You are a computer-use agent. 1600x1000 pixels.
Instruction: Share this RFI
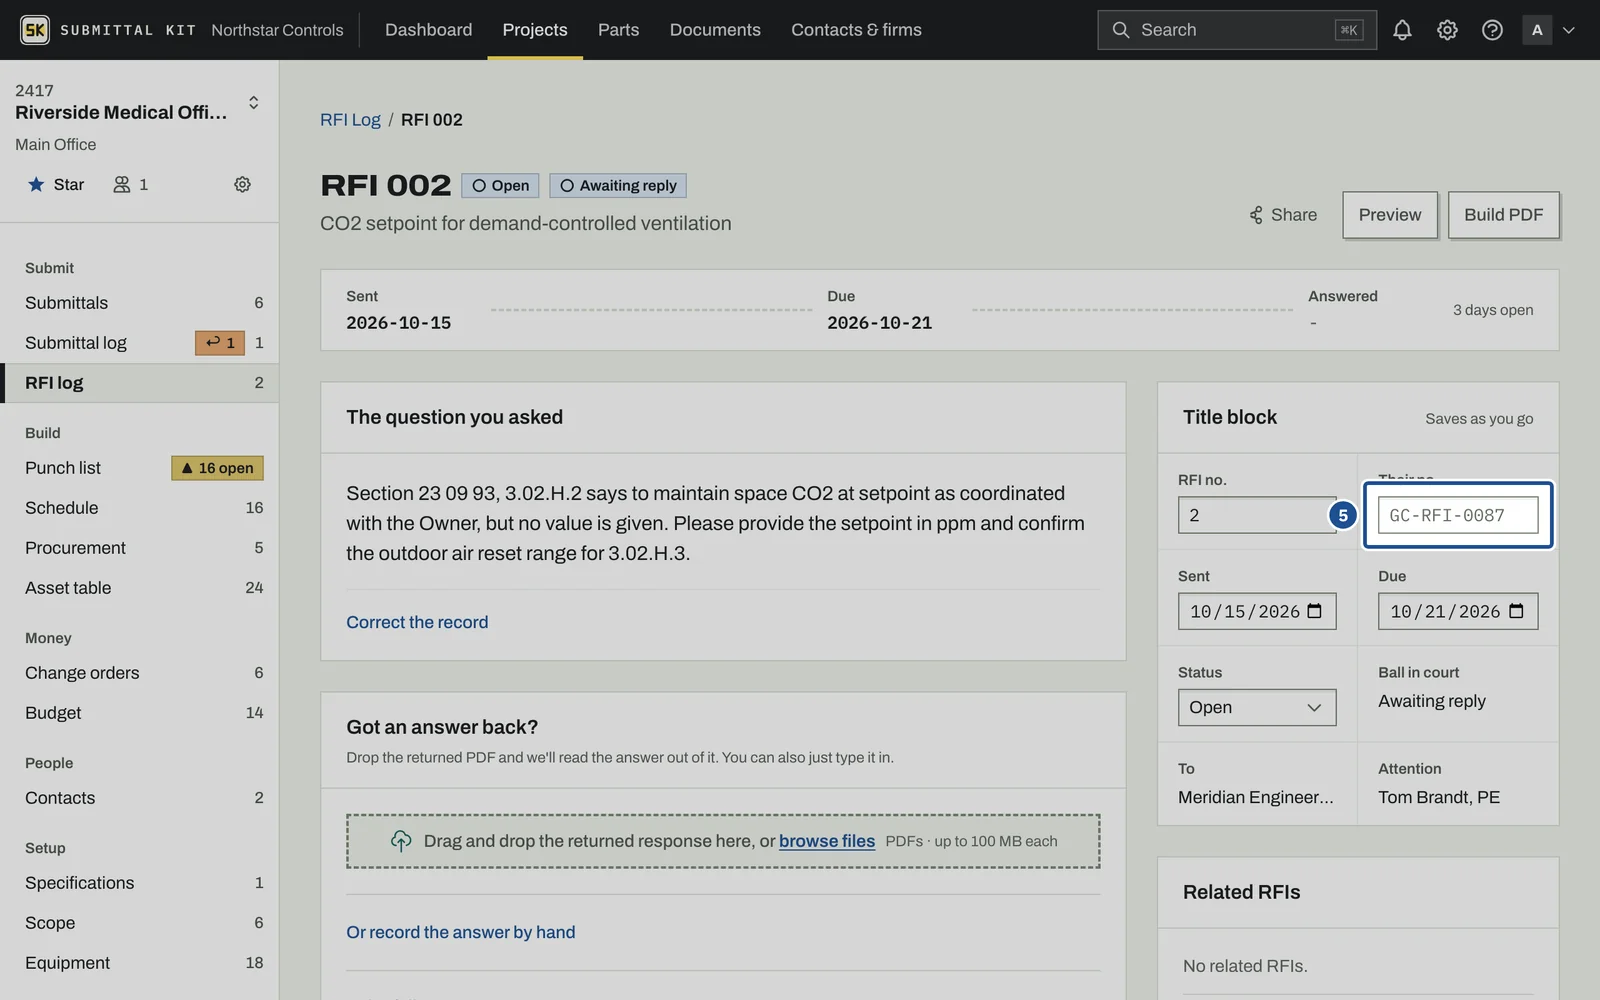click(x=1283, y=215)
